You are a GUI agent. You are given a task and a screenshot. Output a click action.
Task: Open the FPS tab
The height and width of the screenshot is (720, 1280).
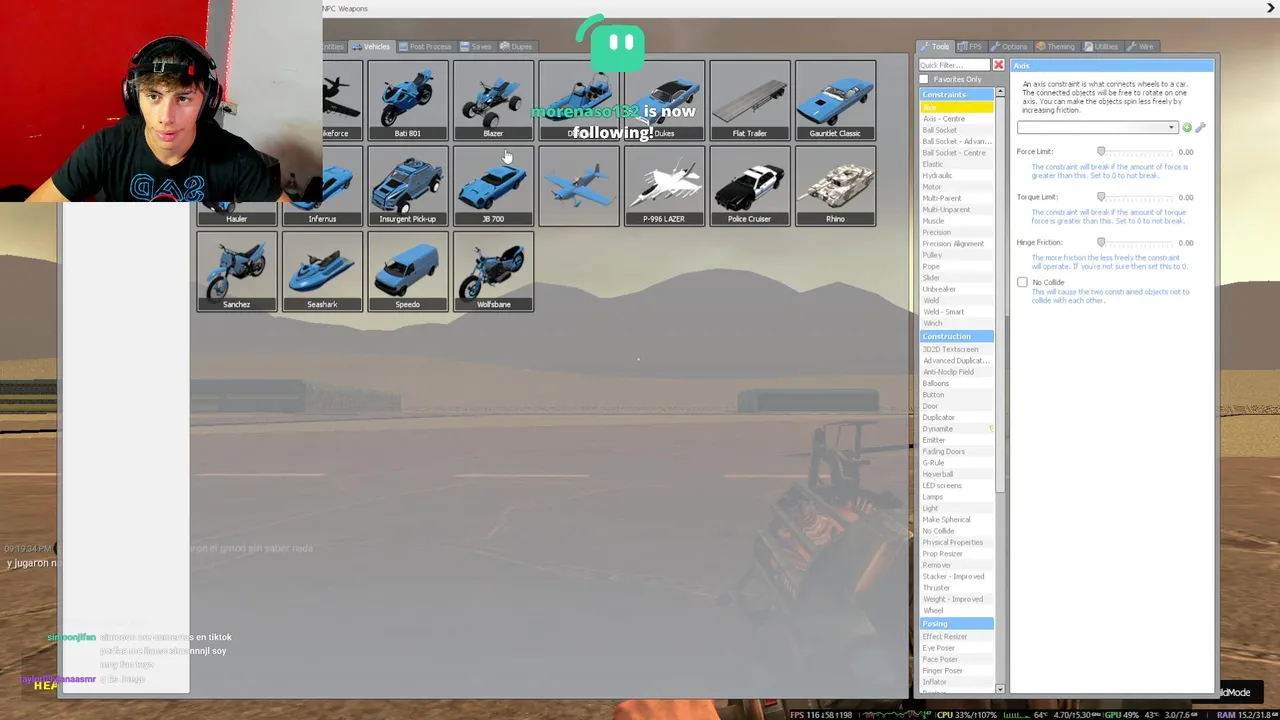tap(970, 46)
